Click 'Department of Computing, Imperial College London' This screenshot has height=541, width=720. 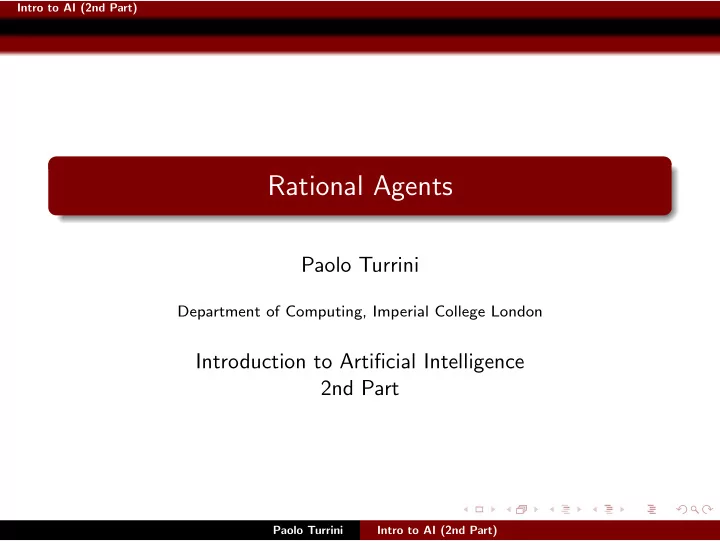(x=360, y=312)
